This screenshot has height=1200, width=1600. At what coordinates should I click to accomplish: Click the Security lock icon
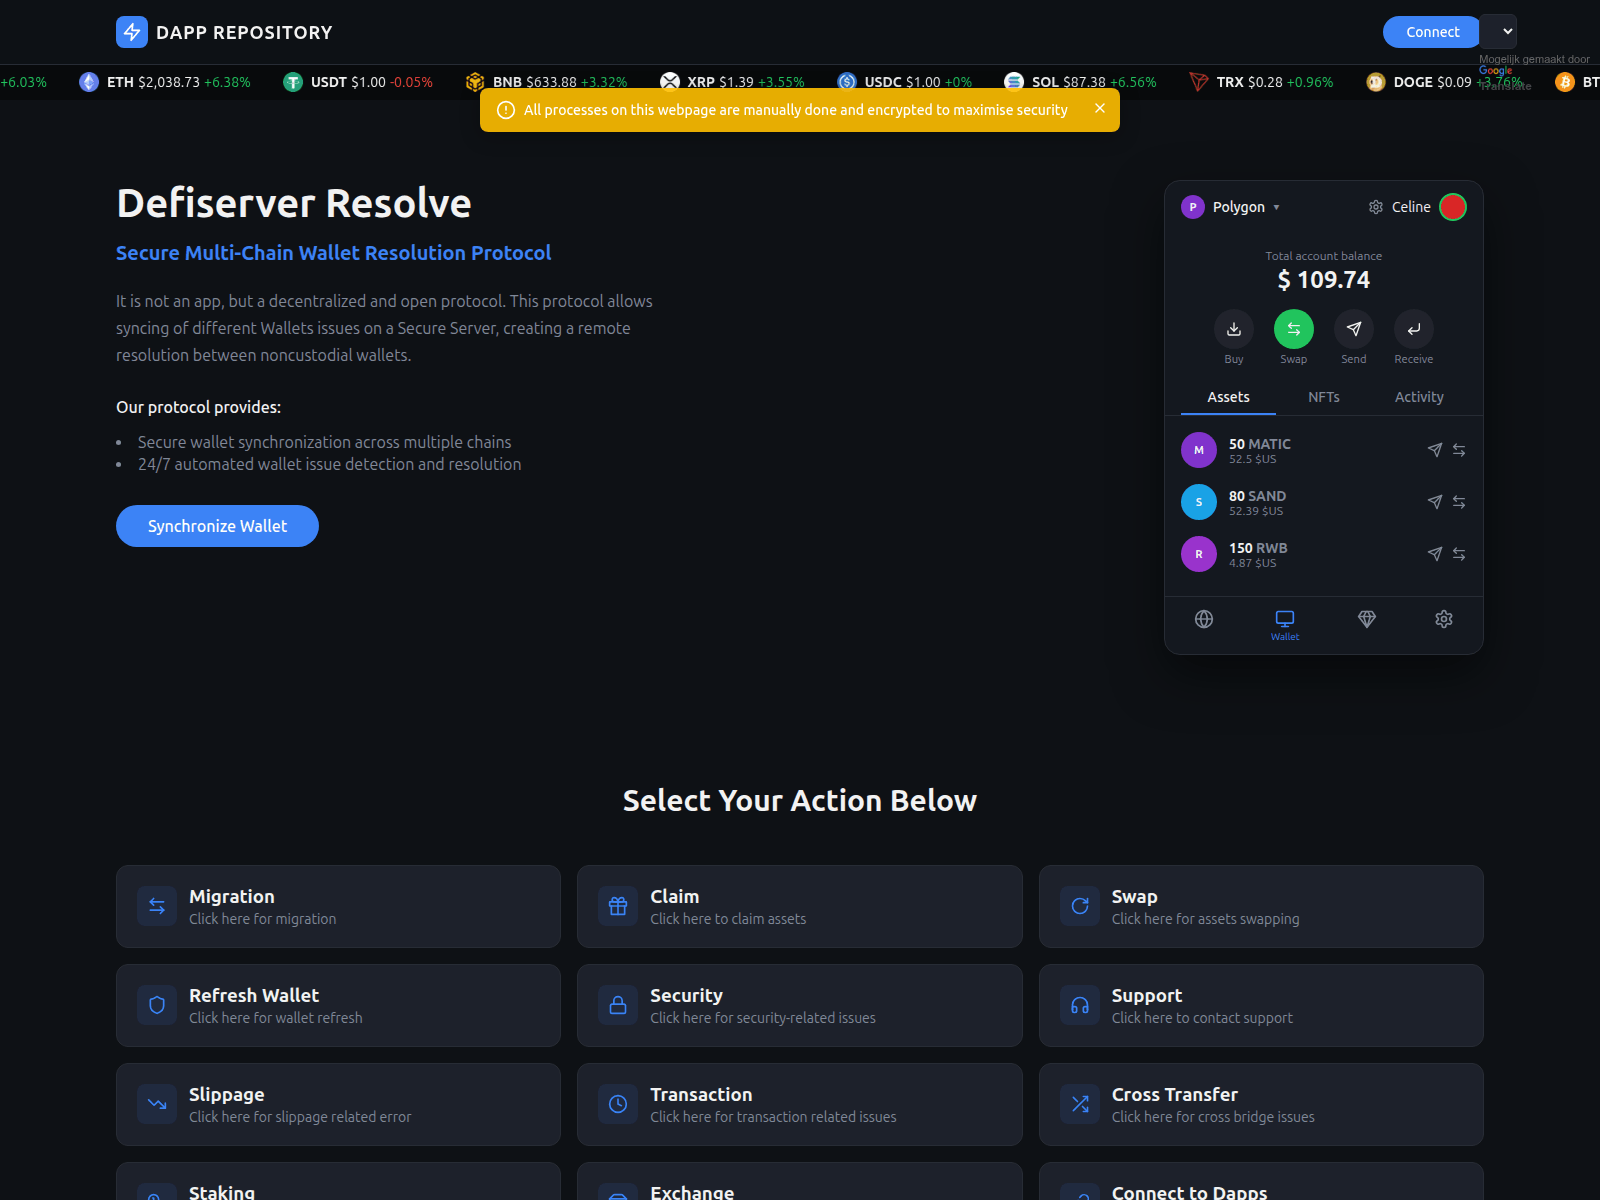tap(618, 1005)
